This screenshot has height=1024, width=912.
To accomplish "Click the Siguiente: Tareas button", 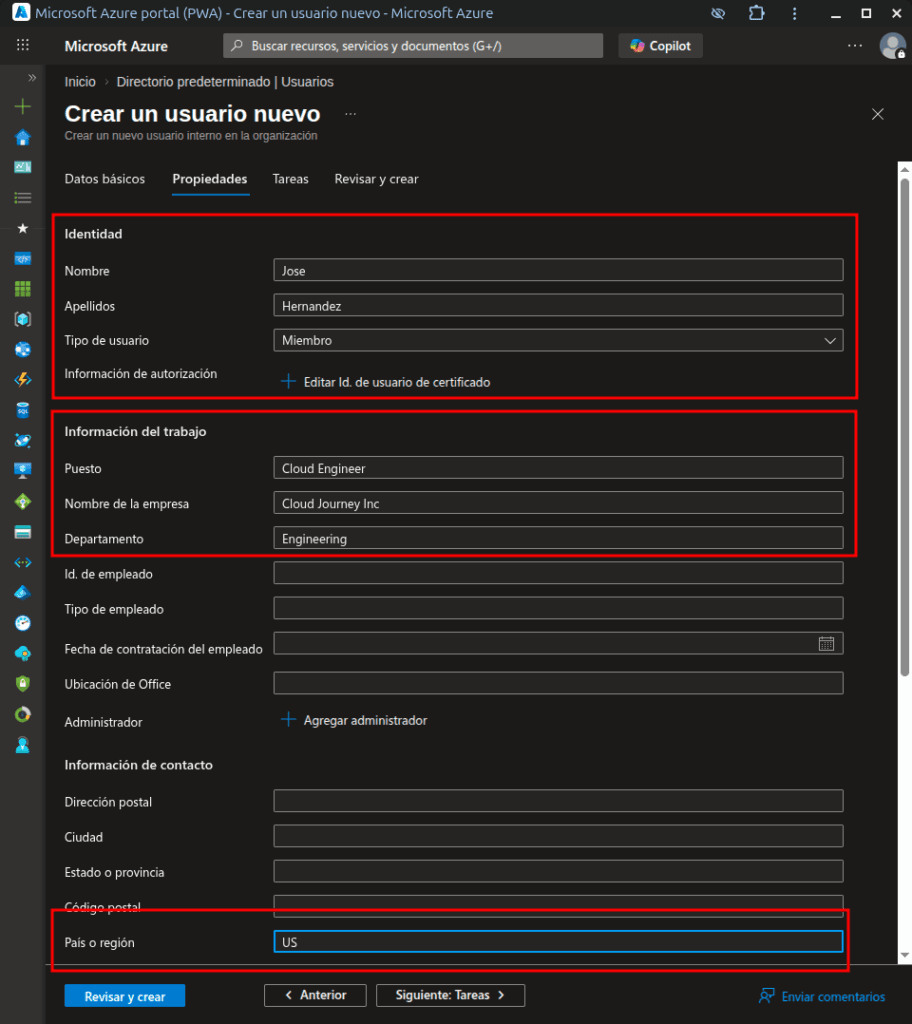I will pyautogui.click(x=450, y=995).
